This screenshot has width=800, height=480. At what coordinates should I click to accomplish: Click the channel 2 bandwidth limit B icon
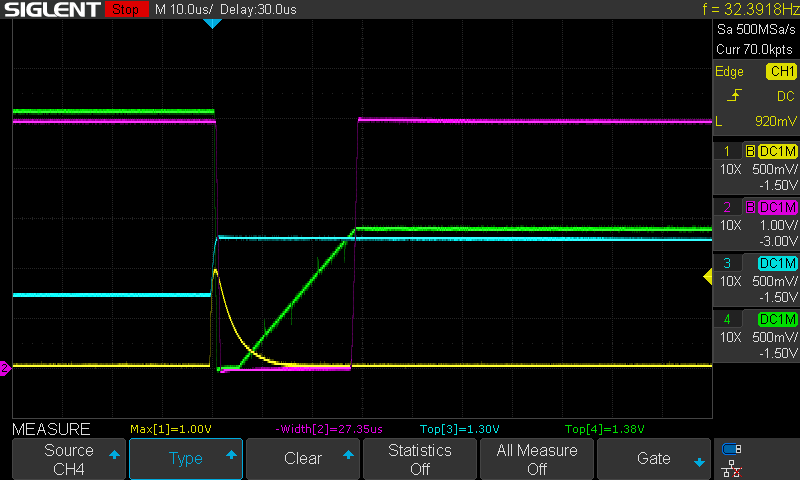click(x=750, y=207)
